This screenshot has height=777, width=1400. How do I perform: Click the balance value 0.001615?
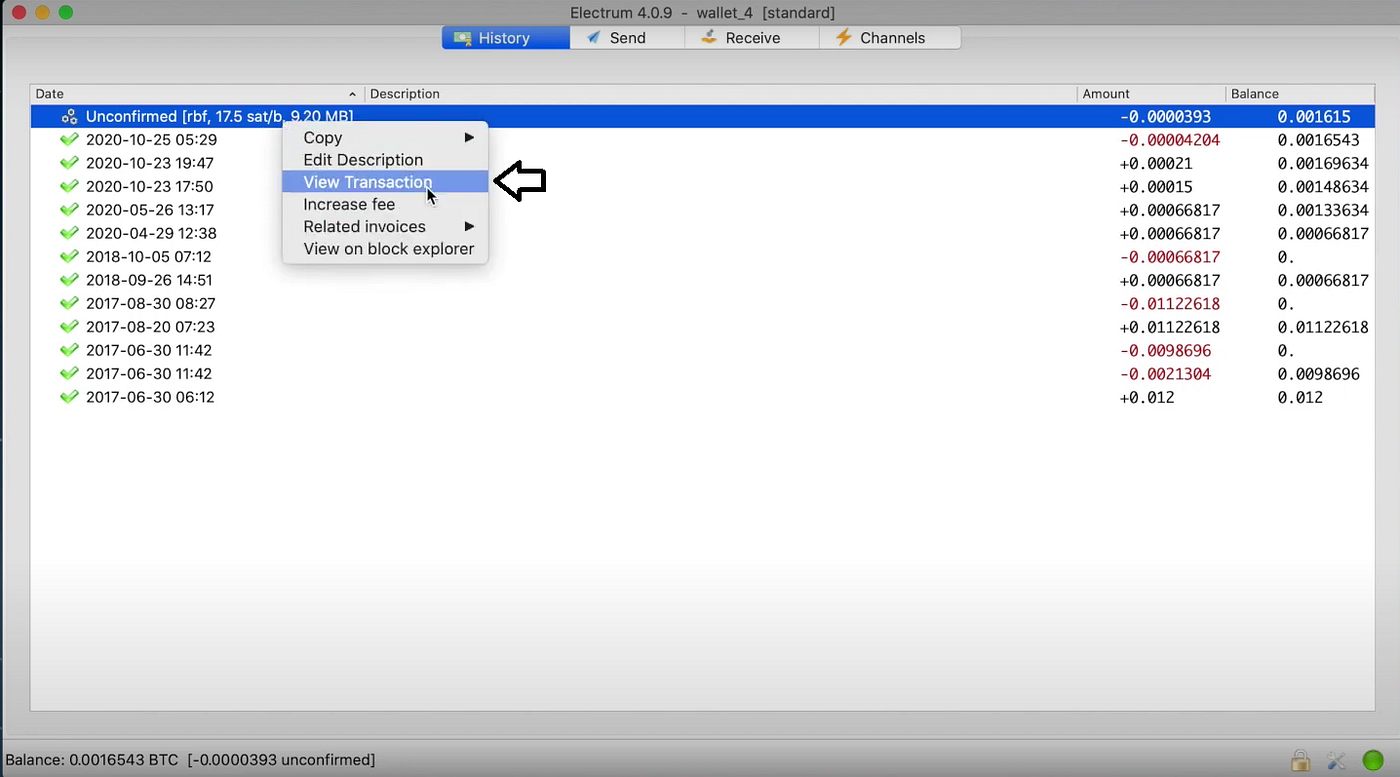point(1314,117)
